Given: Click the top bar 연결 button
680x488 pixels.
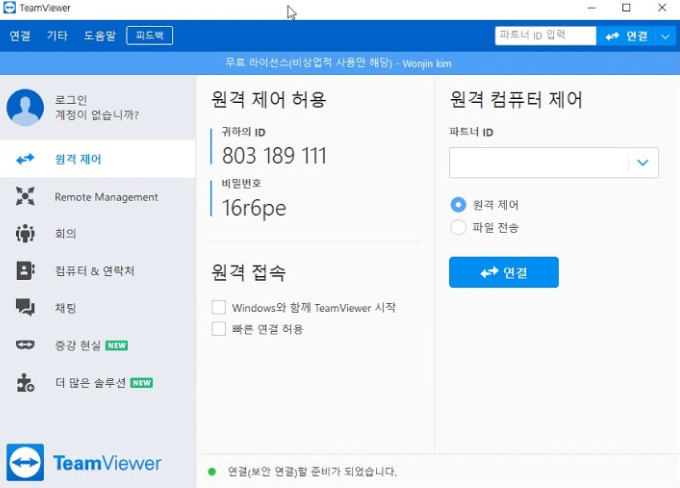Looking at the screenshot, I should pos(626,36).
